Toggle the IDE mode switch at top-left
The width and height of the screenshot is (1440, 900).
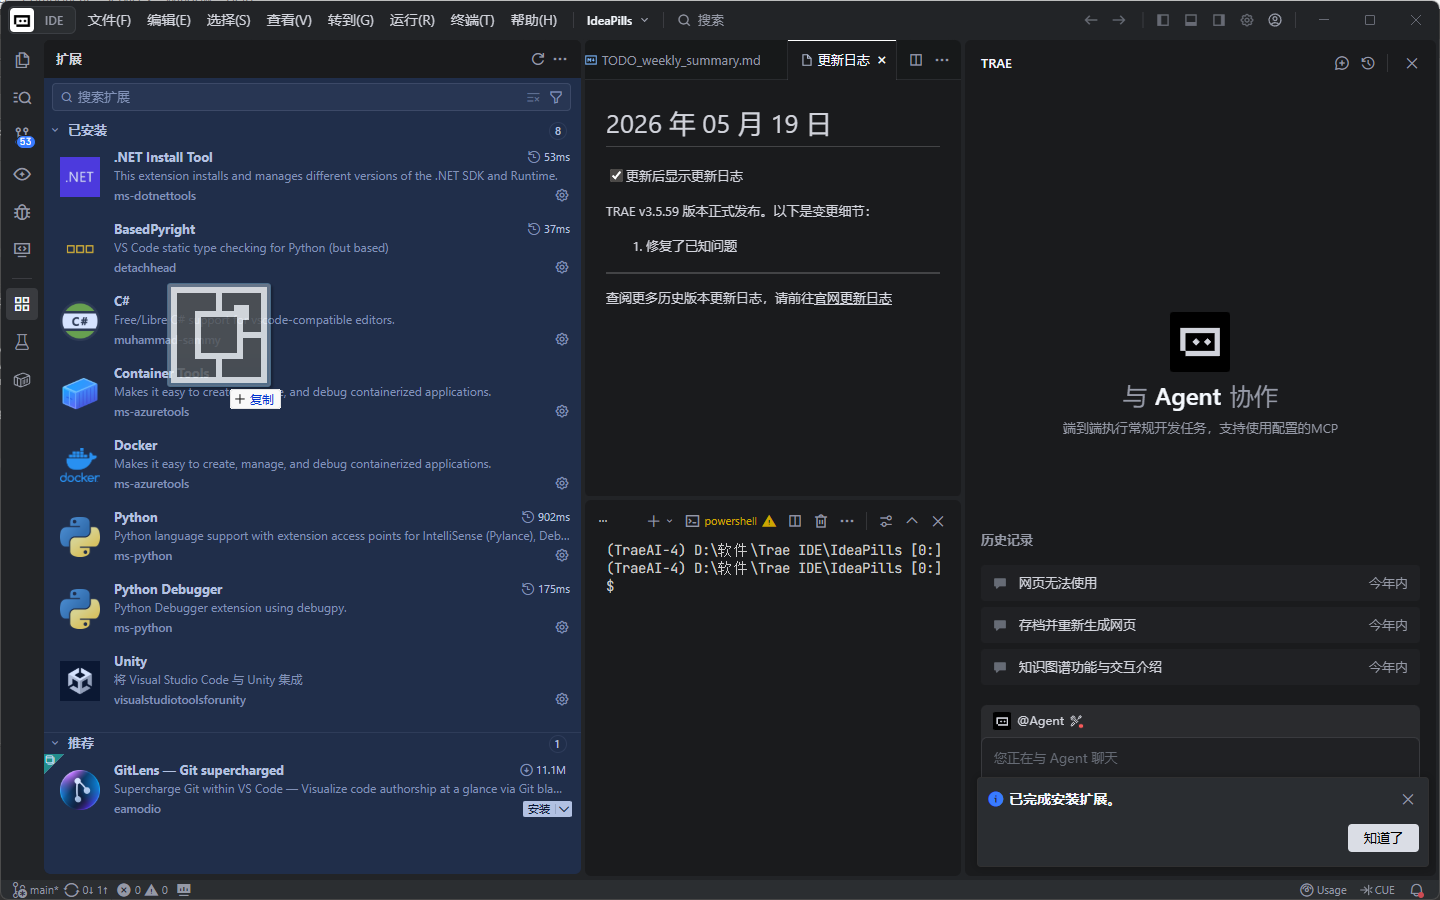click(x=41, y=20)
